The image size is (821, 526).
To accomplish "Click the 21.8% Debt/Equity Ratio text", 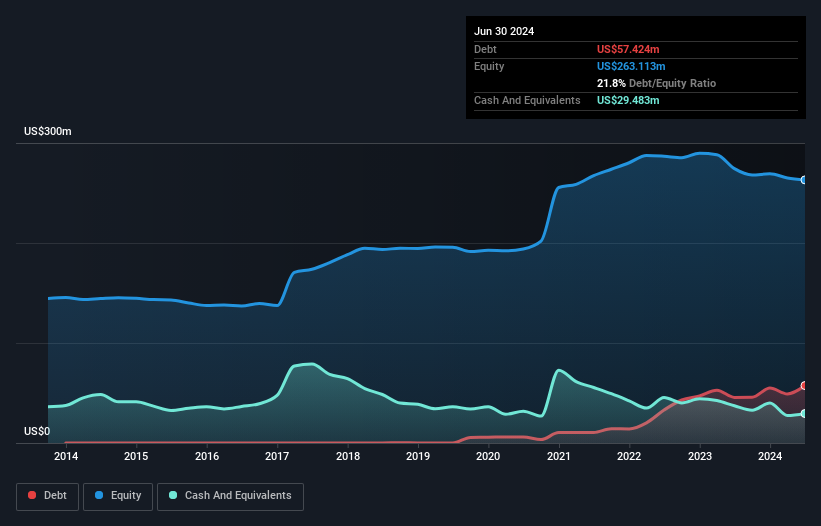I will 656,83.
